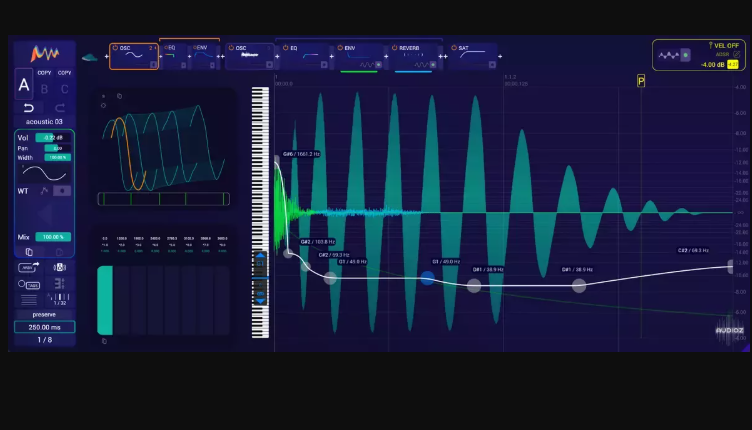Select the SAT module
Viewport: 752px width, 430px height.
point(472,56)
